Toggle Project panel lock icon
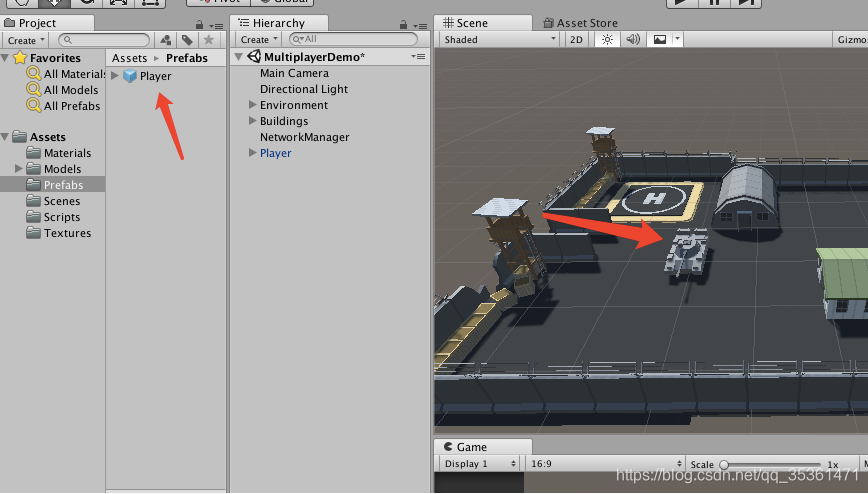Screen dimensions: 868x494 pyautogui.click(x=199, y=25)
